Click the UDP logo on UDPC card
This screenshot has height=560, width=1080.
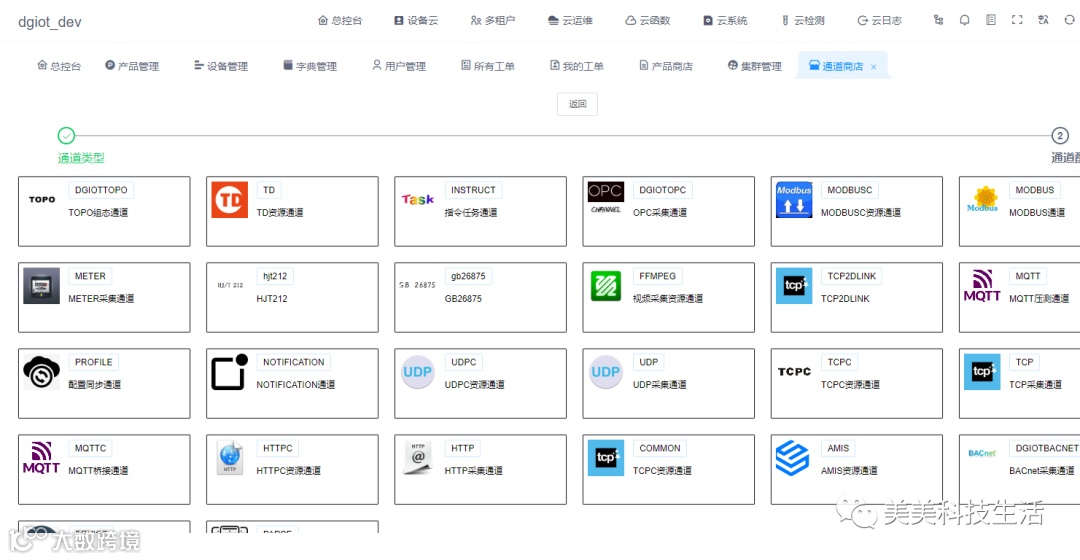(417, 372)
